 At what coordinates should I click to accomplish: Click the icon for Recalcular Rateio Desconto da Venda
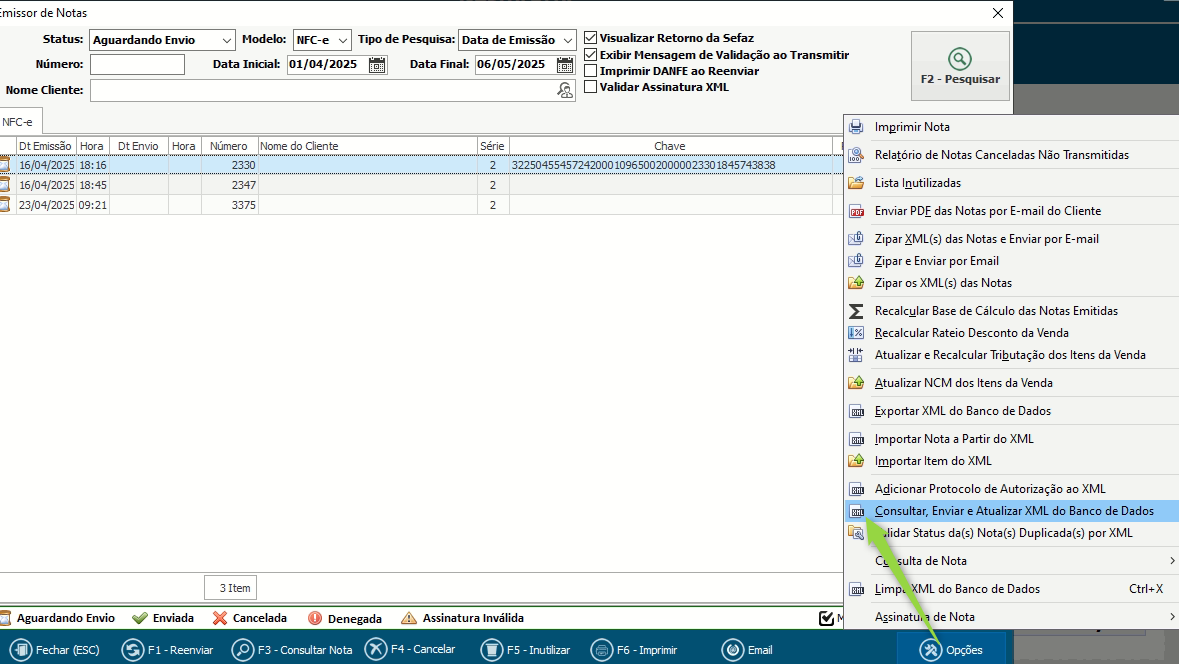coord(856,333)
